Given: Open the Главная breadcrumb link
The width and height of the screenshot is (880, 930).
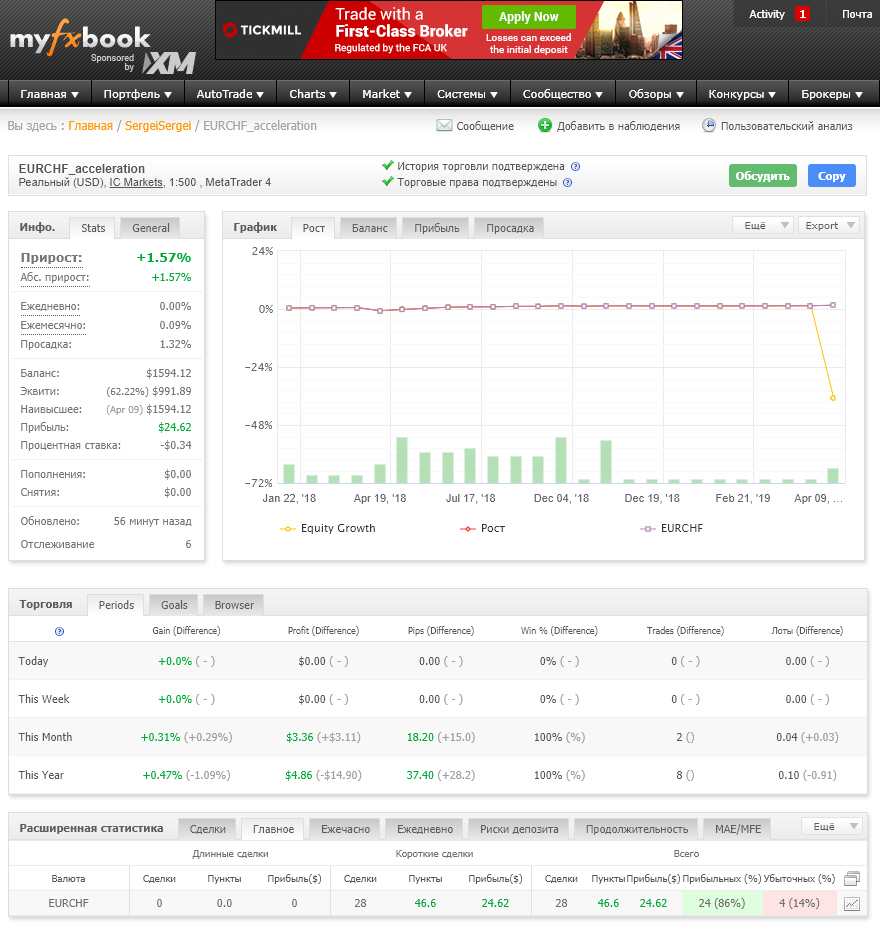Looking at the screenshot, I should pos(90,126).
